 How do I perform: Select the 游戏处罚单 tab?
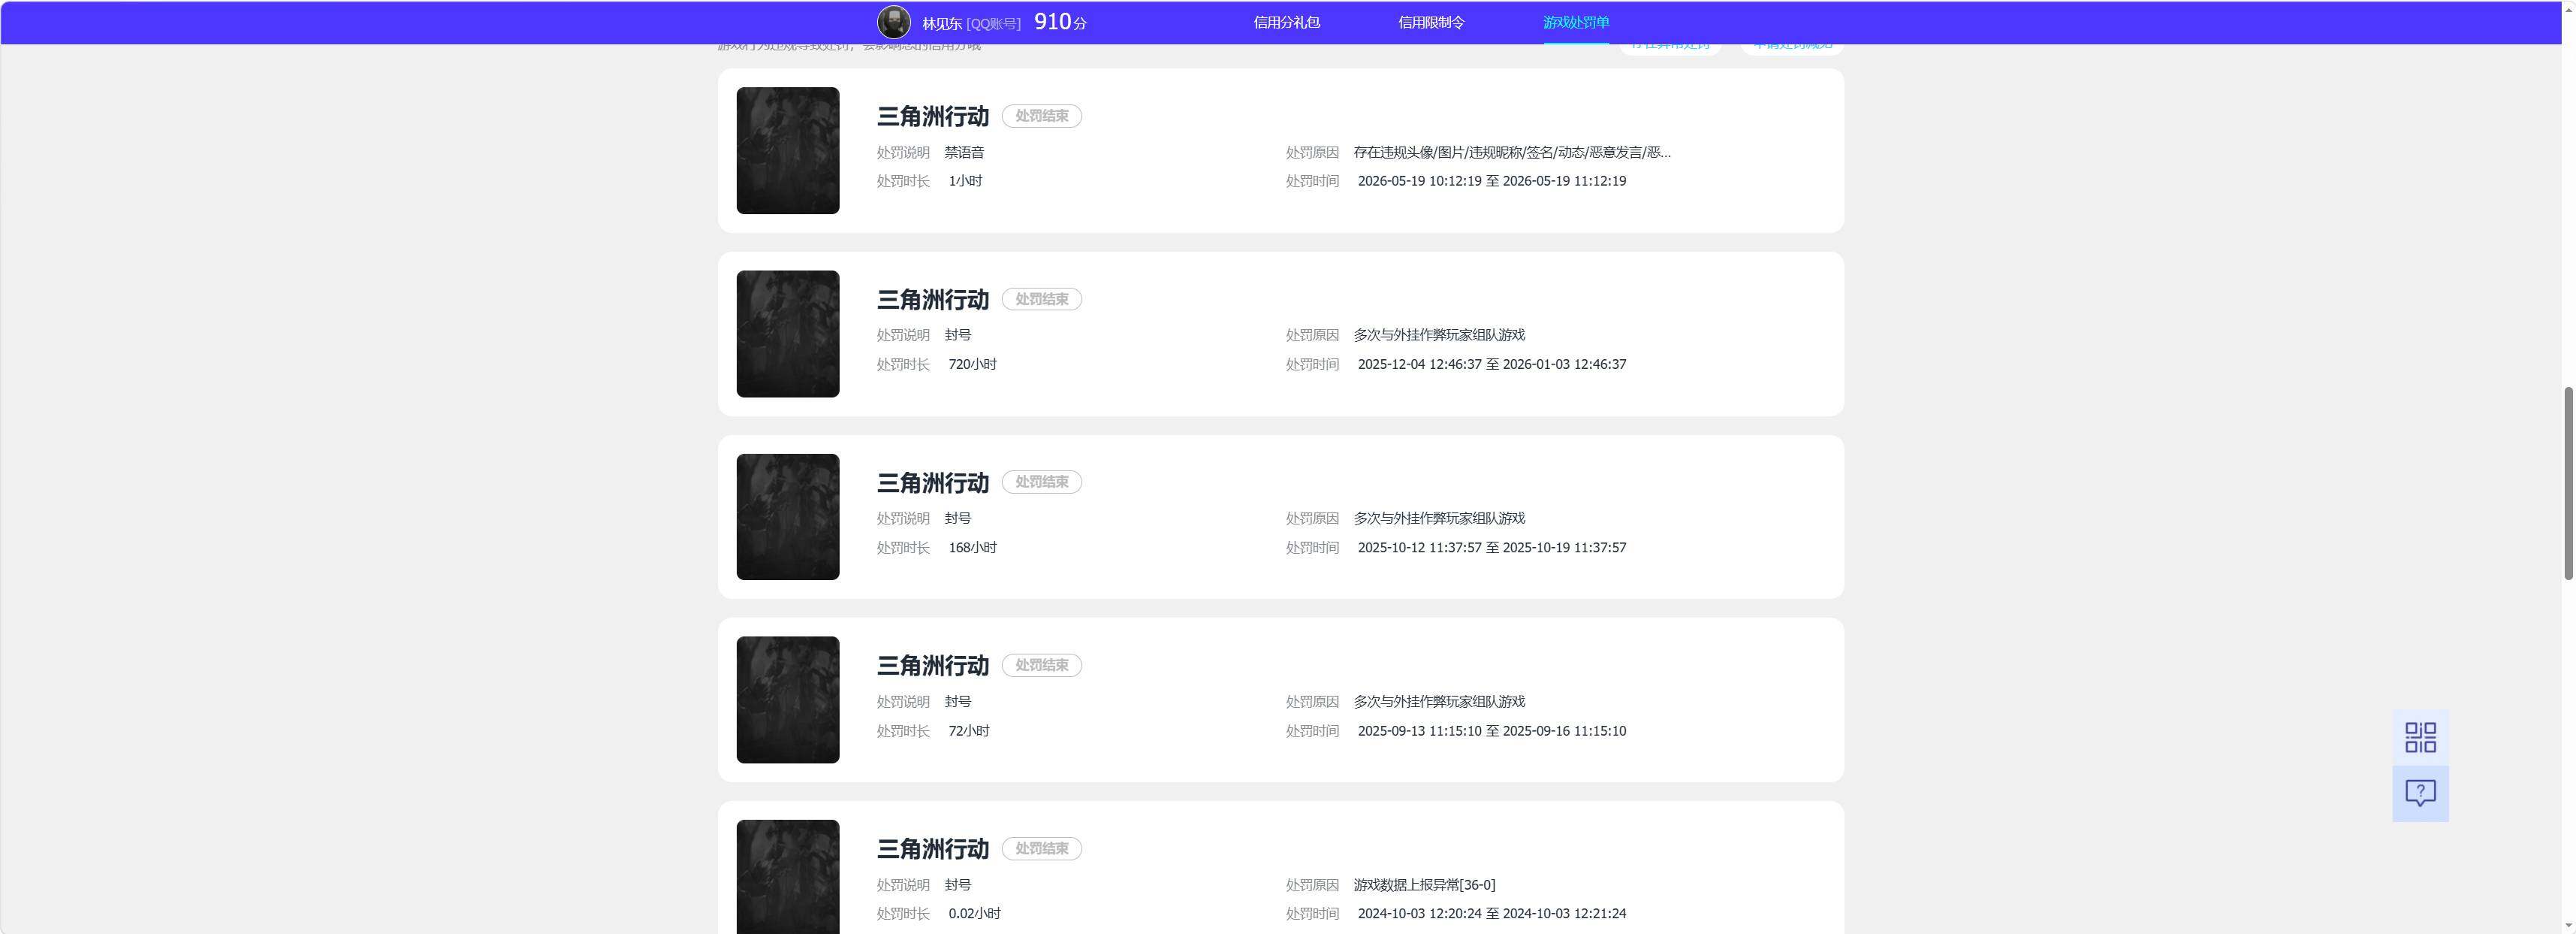coord(1576,22)
